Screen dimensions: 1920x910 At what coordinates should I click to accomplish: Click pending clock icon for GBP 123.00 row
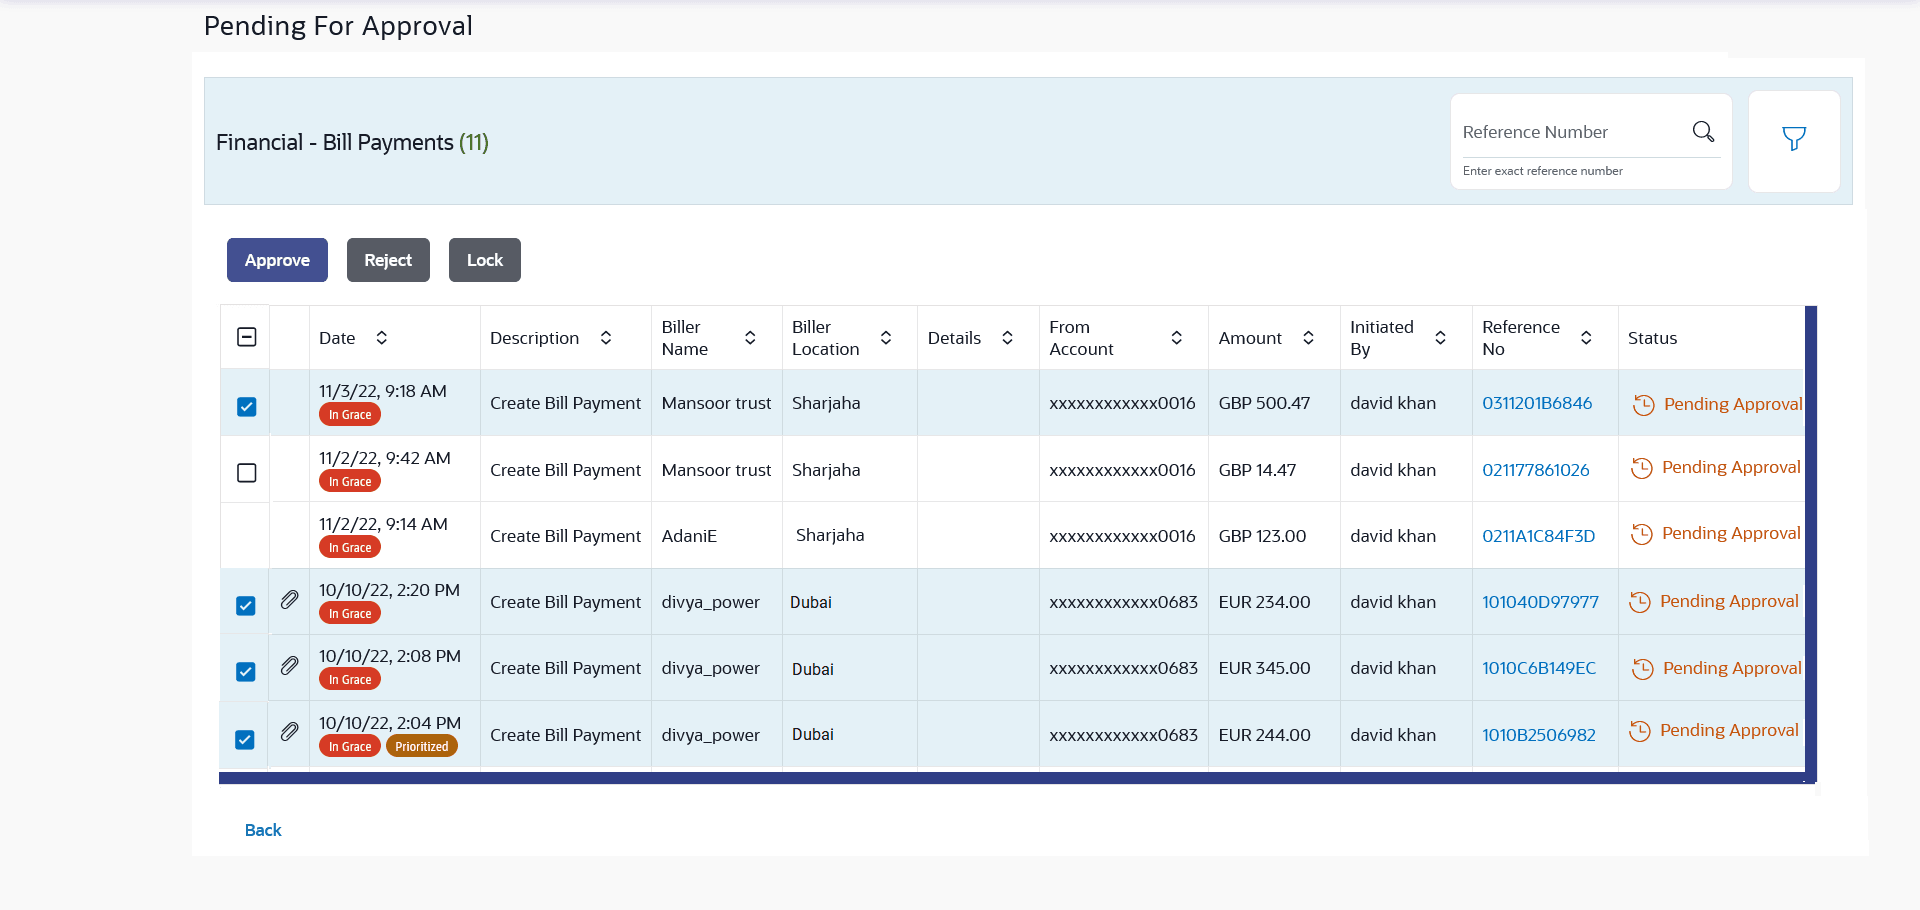[x=1641, y=535]
